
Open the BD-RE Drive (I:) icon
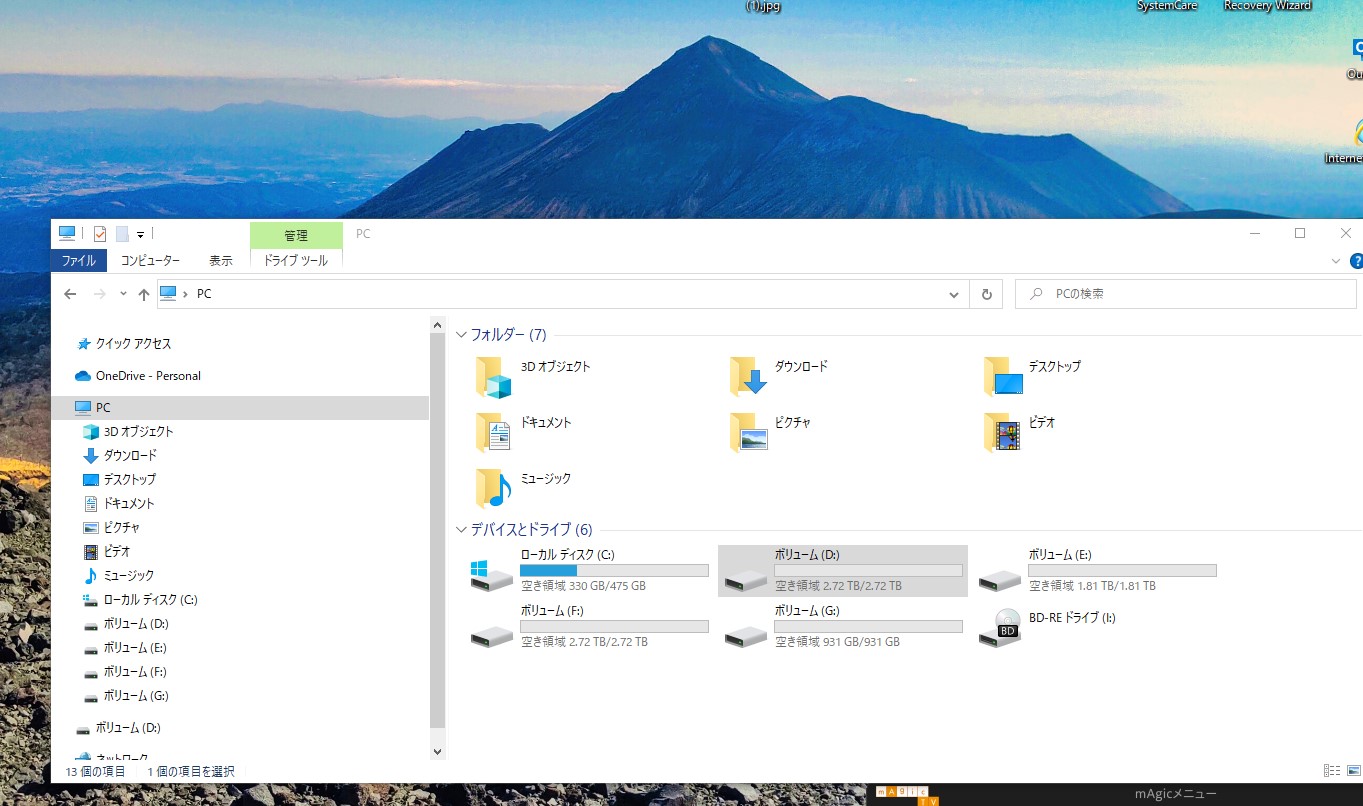(999, 626)
